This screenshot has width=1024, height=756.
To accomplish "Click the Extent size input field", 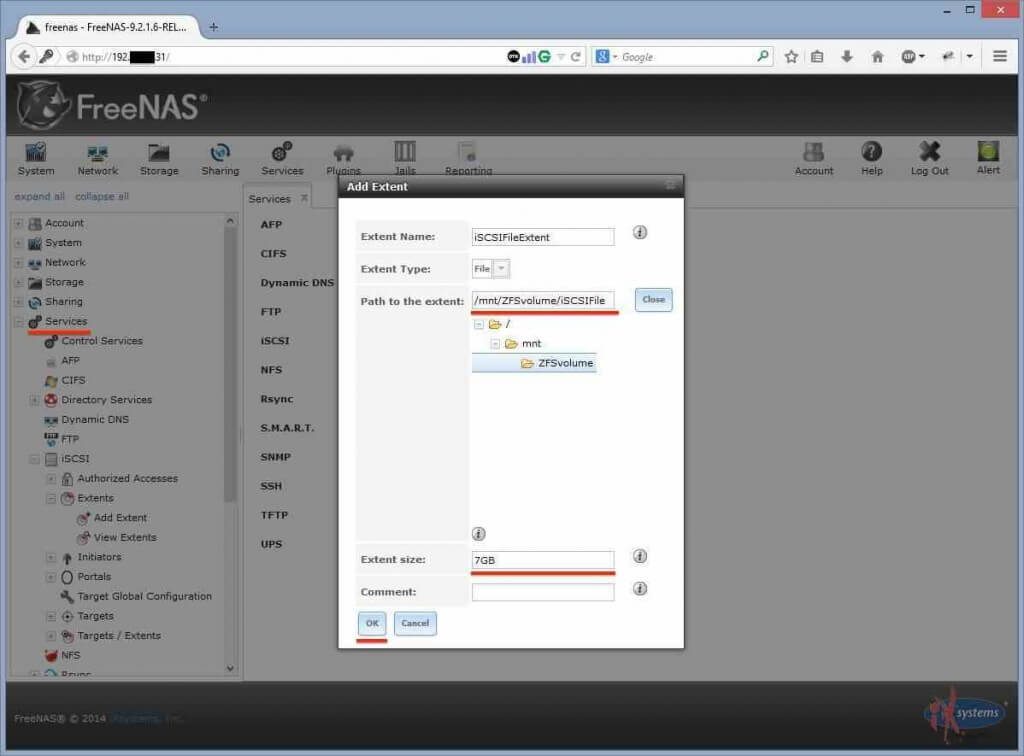I will (543, 560).
